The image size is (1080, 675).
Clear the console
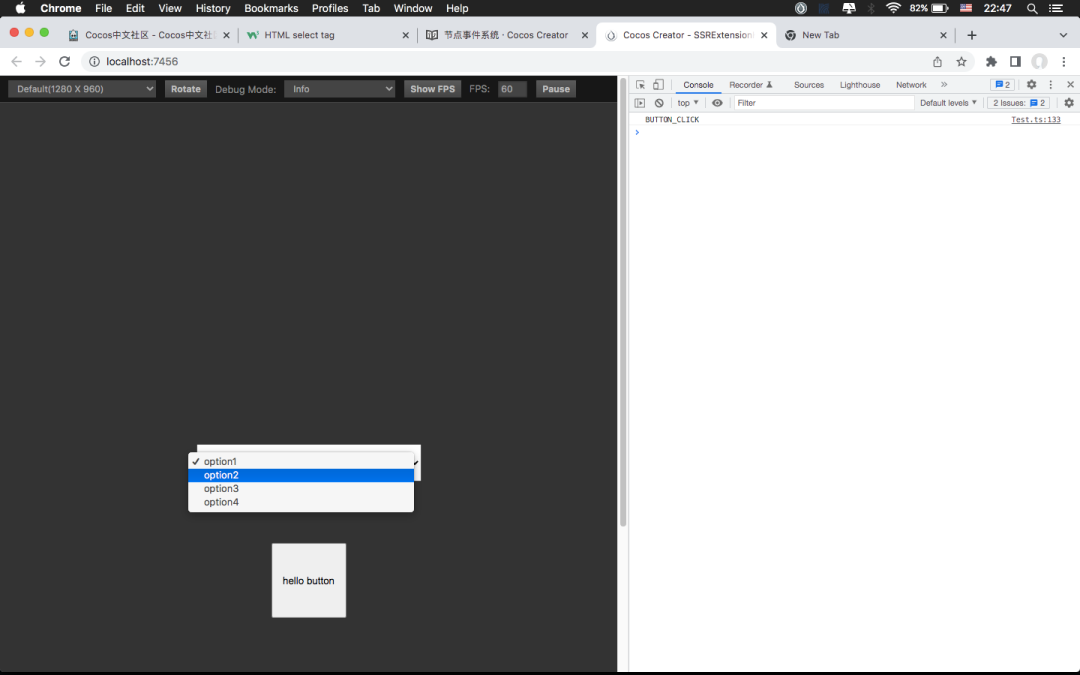click(x=659, y=103)
